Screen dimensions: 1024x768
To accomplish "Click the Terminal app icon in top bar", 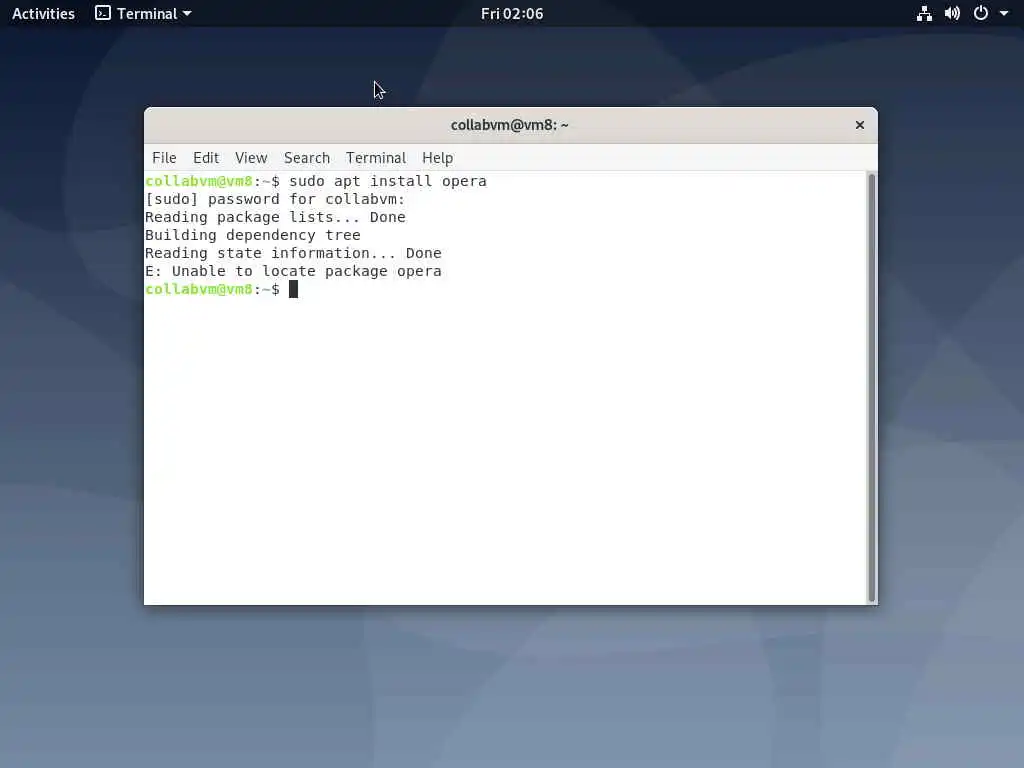I will pos(103,13).
